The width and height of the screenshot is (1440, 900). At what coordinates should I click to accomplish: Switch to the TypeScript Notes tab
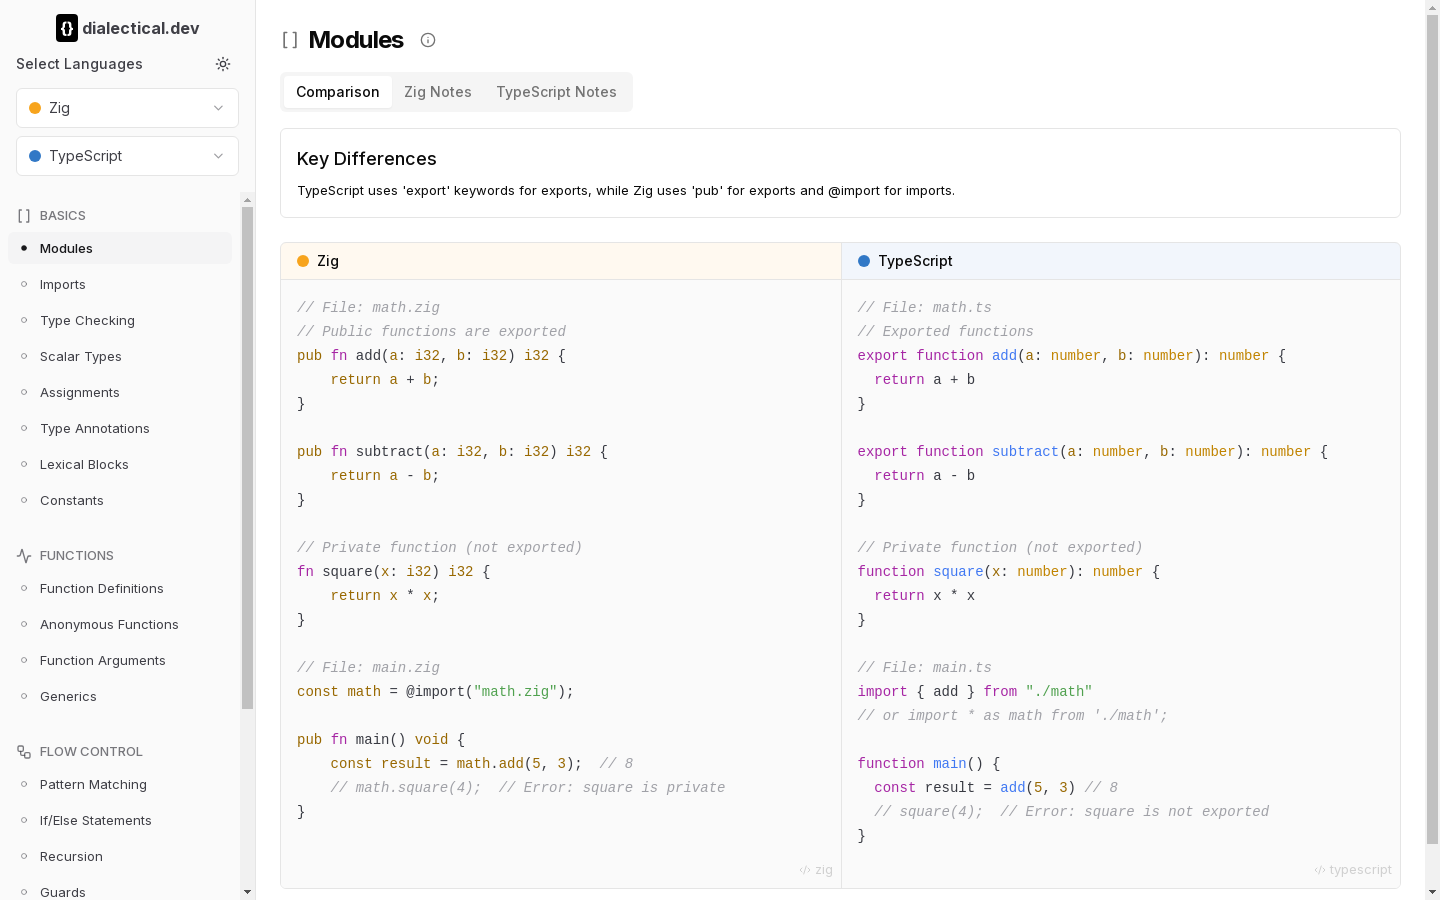coord(556,92)
